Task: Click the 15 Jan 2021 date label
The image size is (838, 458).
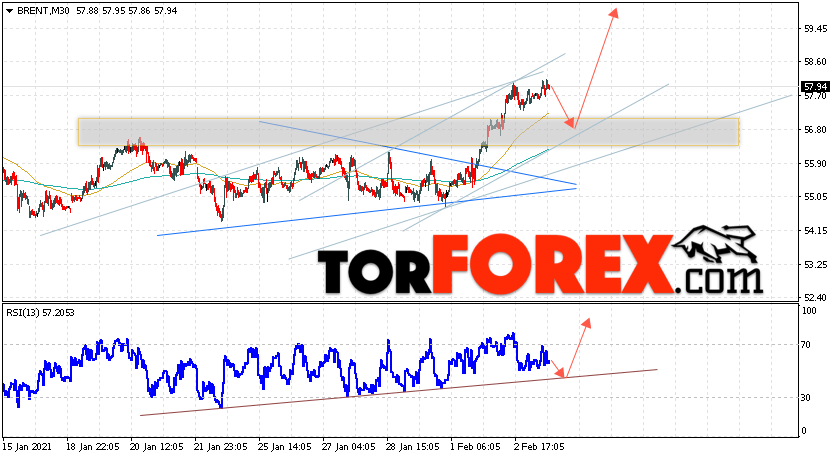Action: (x=27, y=446)
